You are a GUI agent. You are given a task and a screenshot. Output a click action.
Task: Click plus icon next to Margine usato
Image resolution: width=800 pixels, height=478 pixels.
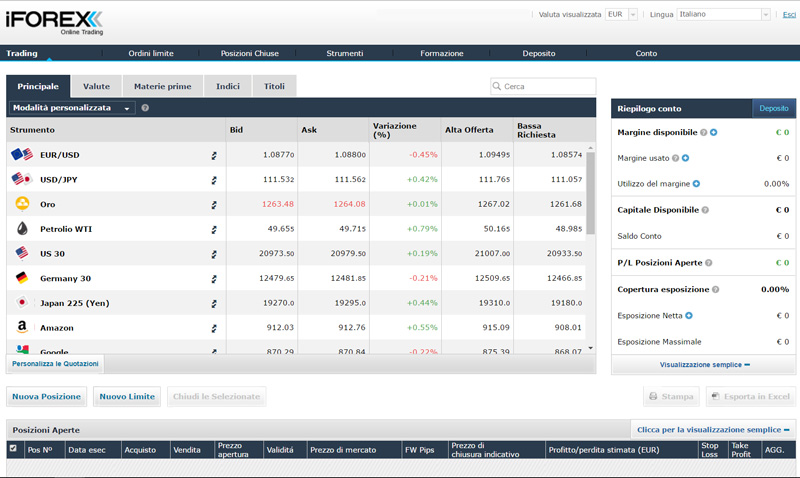click(686, 158)
